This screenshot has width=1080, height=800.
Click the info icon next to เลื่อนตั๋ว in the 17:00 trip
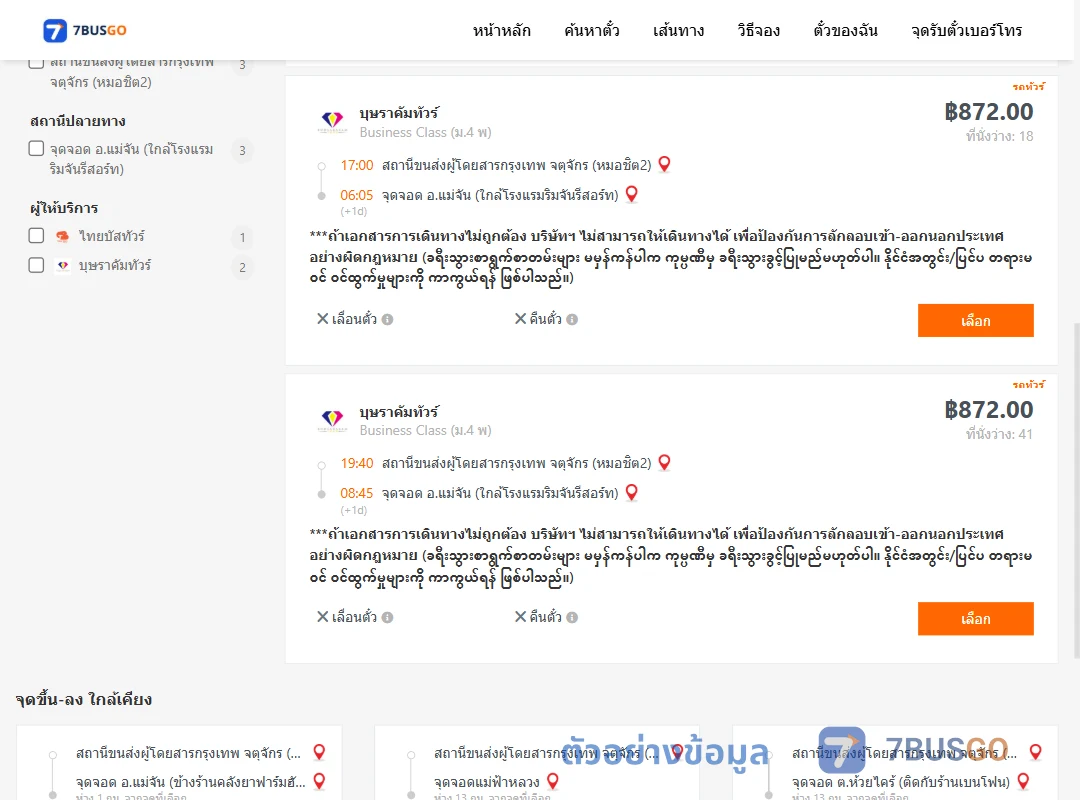388,319
